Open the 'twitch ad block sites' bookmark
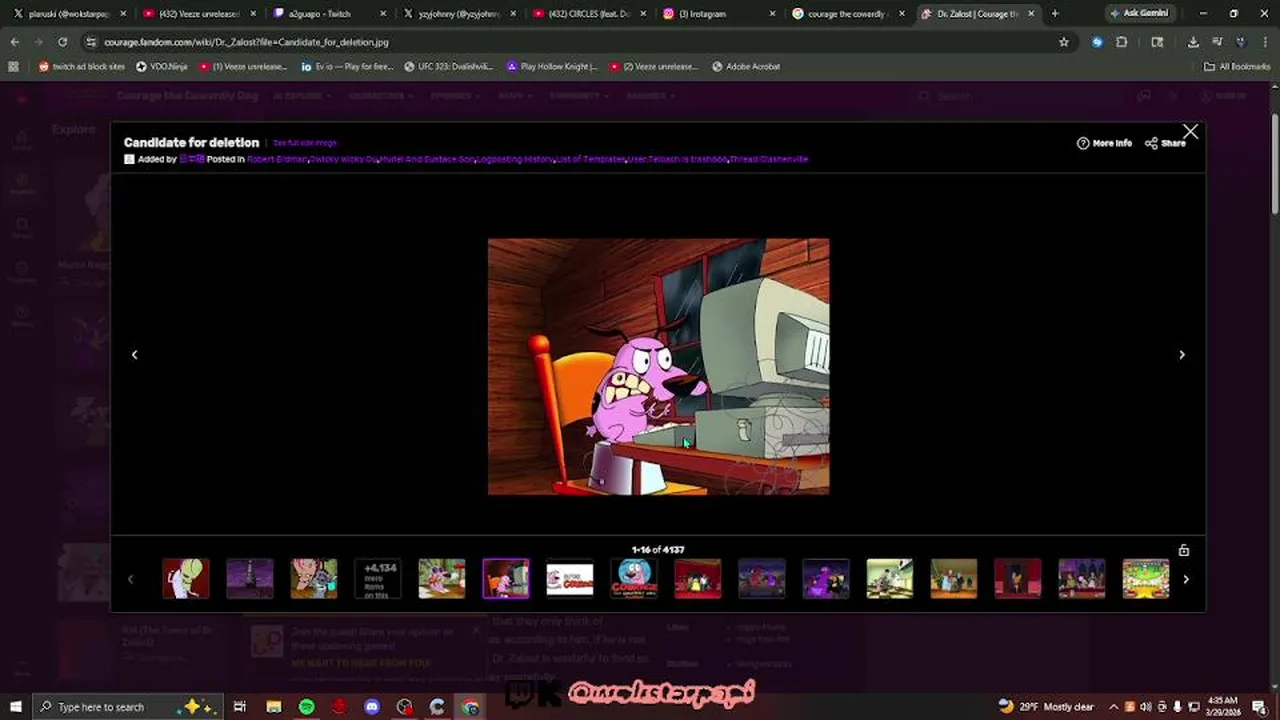The width and height of the screenshot is (1280, 720). (x=81, y=66)
